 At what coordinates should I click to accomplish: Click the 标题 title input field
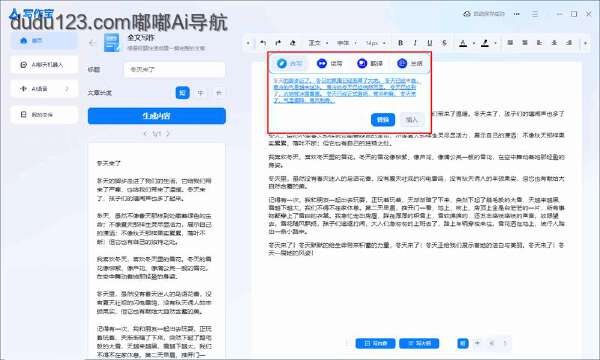pos(174,70)
